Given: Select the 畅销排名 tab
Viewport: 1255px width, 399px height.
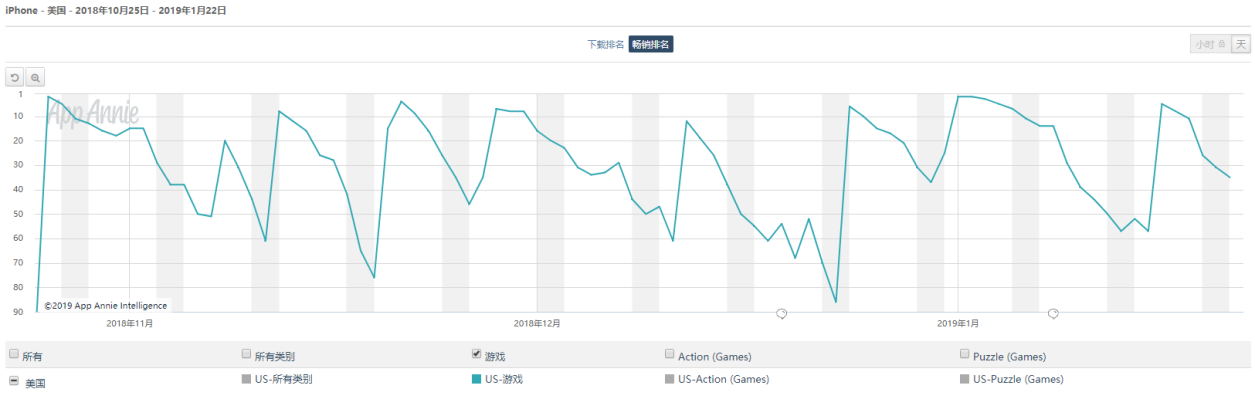Looking at the screenshot, I should pos(651,44).
